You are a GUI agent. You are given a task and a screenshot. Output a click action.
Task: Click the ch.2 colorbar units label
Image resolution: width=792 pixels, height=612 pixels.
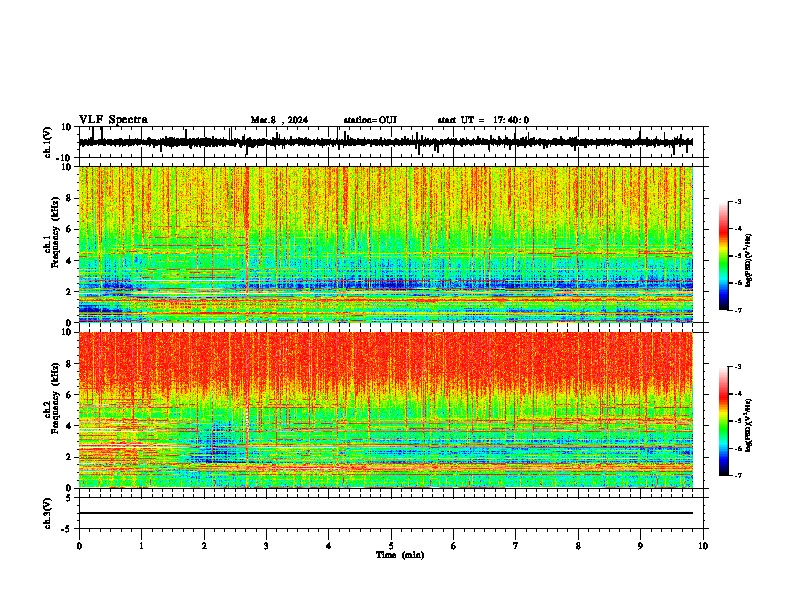749,425
